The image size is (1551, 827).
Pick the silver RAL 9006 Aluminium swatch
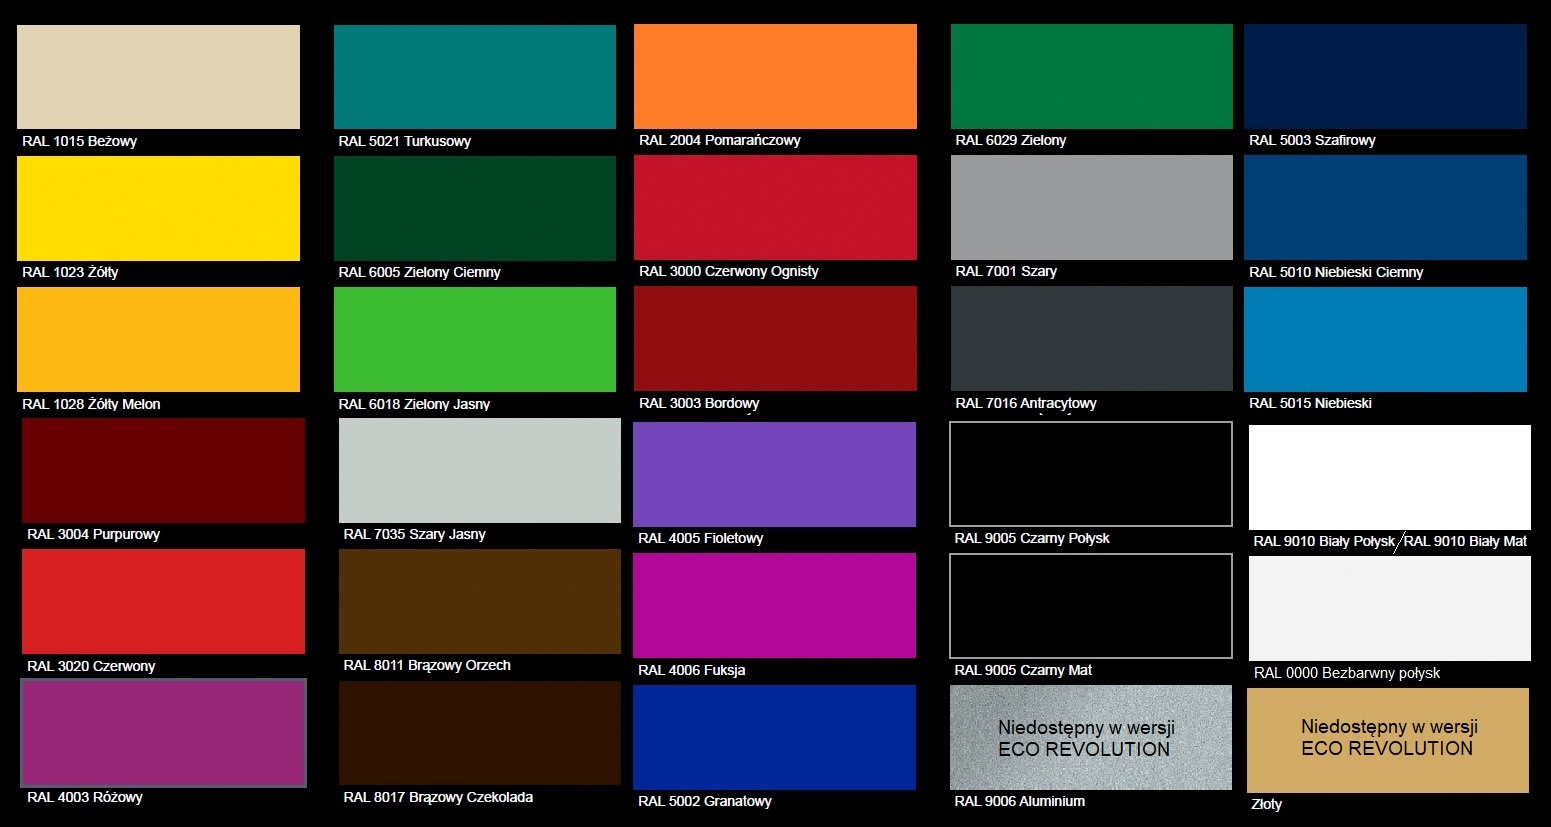[x=1091, y=737]
